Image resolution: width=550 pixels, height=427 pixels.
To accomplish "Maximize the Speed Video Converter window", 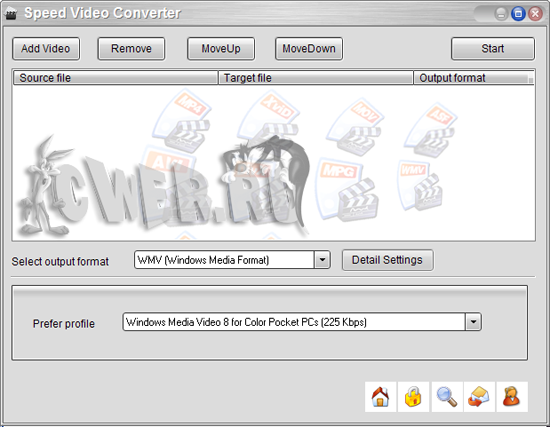I will [518, 14].
